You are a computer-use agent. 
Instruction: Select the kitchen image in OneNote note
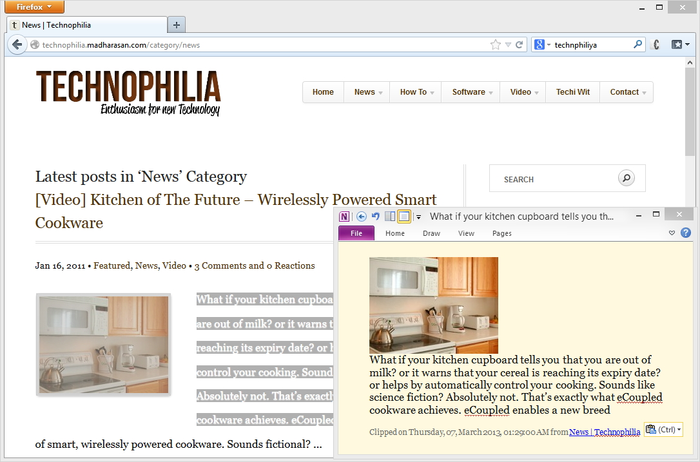pyautogui.click(x=433, y=305)
